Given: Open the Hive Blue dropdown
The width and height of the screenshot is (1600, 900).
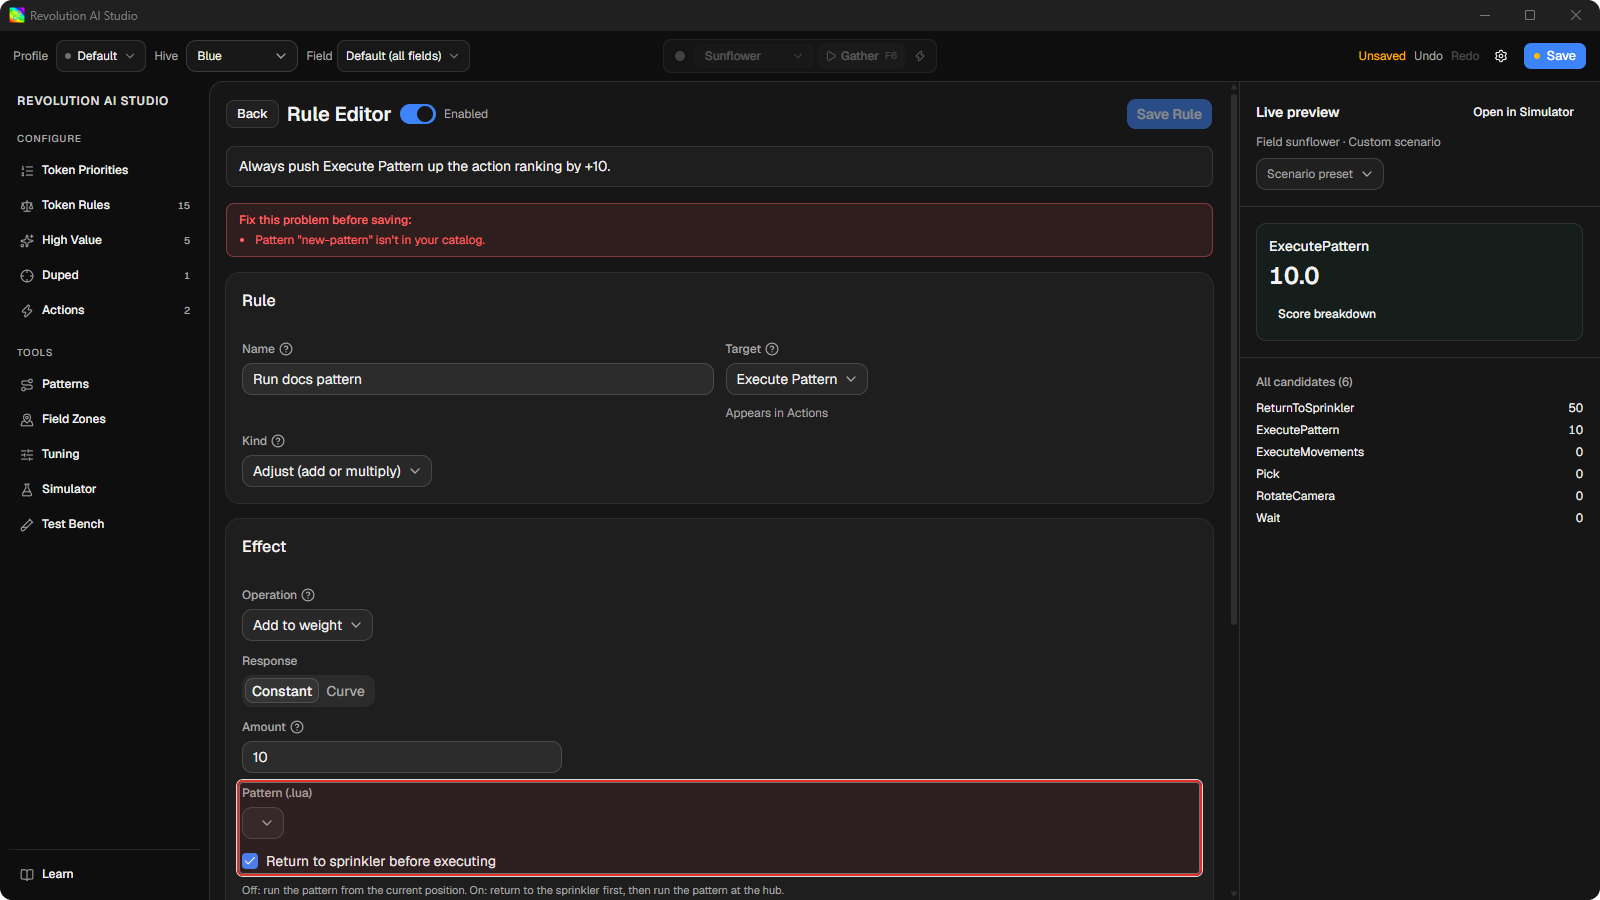Looking at the screenshot, I should click(242, 56).
